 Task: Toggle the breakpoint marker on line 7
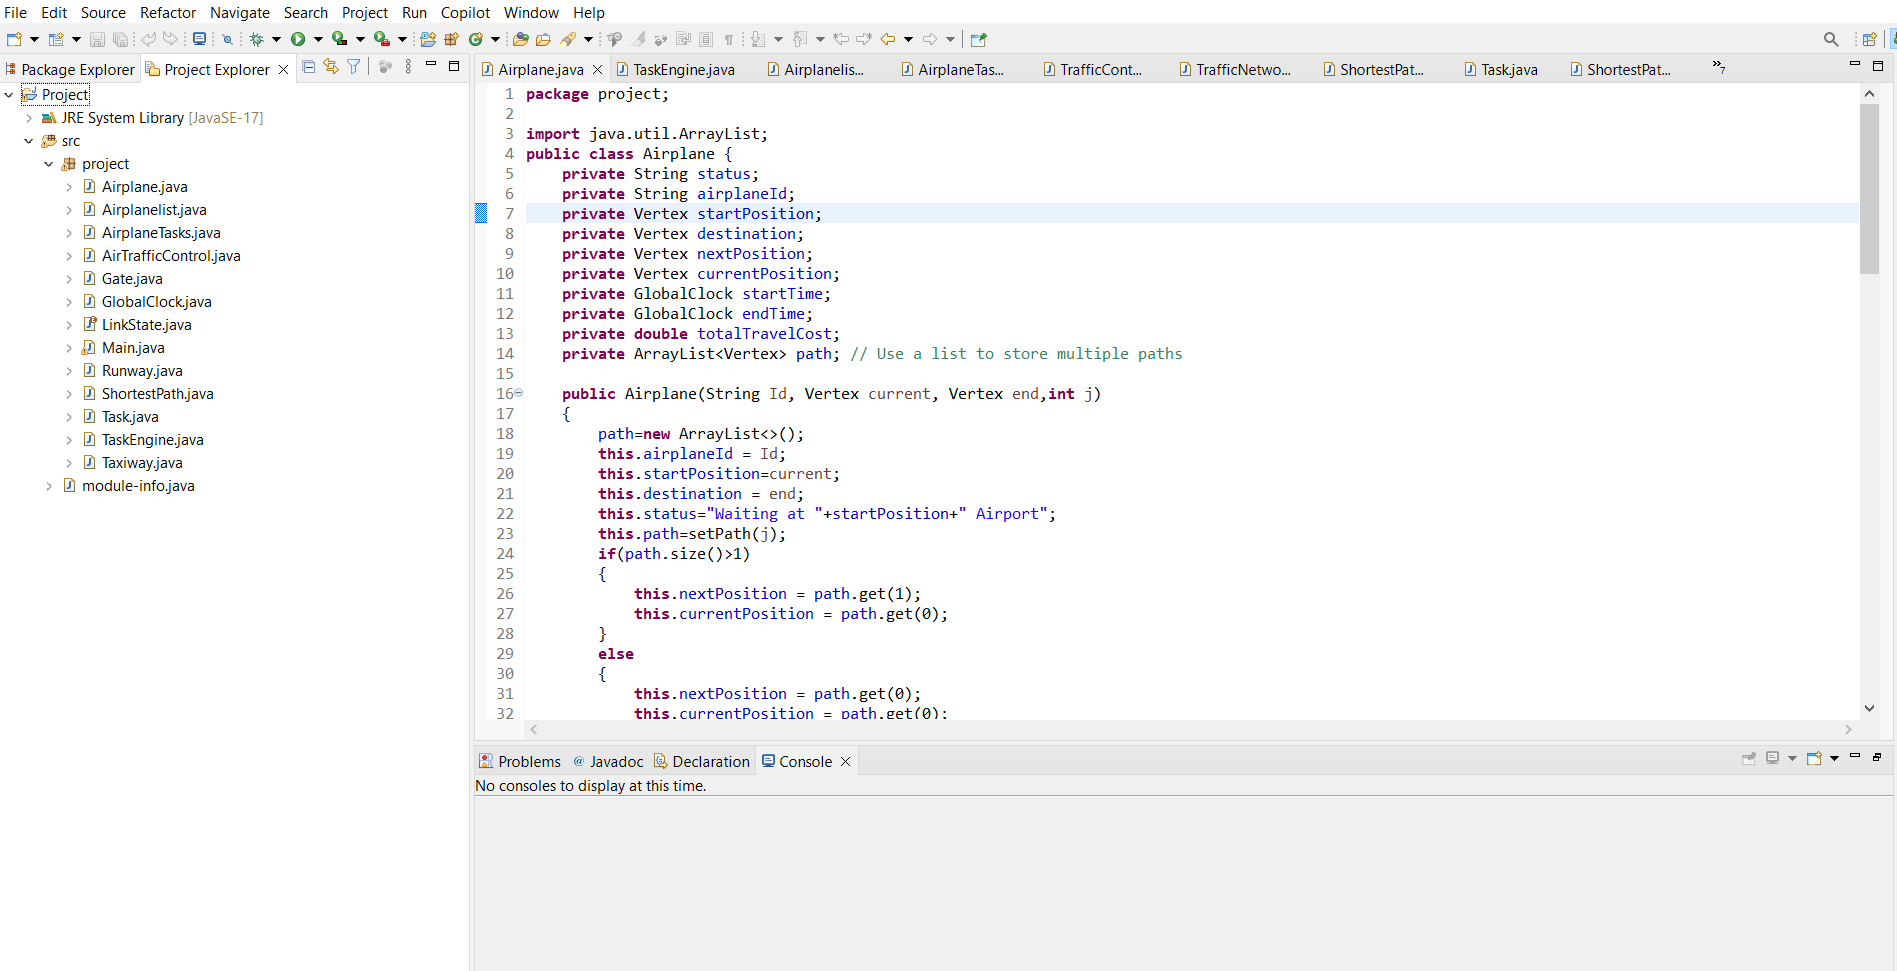coord(482,213)
